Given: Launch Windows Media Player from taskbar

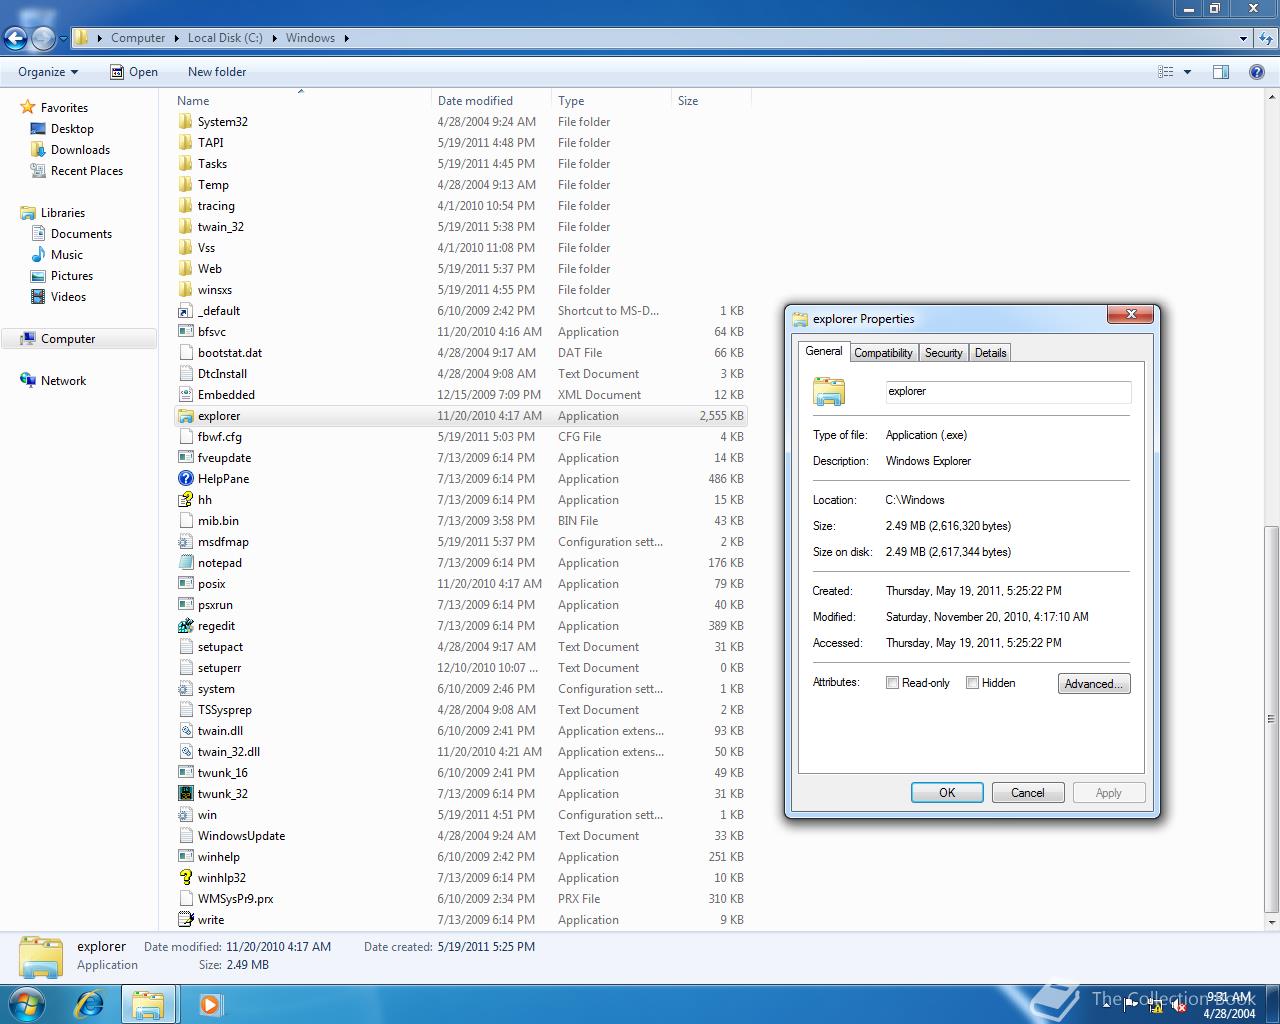Looking at the screenshot, I should 210,1003.
